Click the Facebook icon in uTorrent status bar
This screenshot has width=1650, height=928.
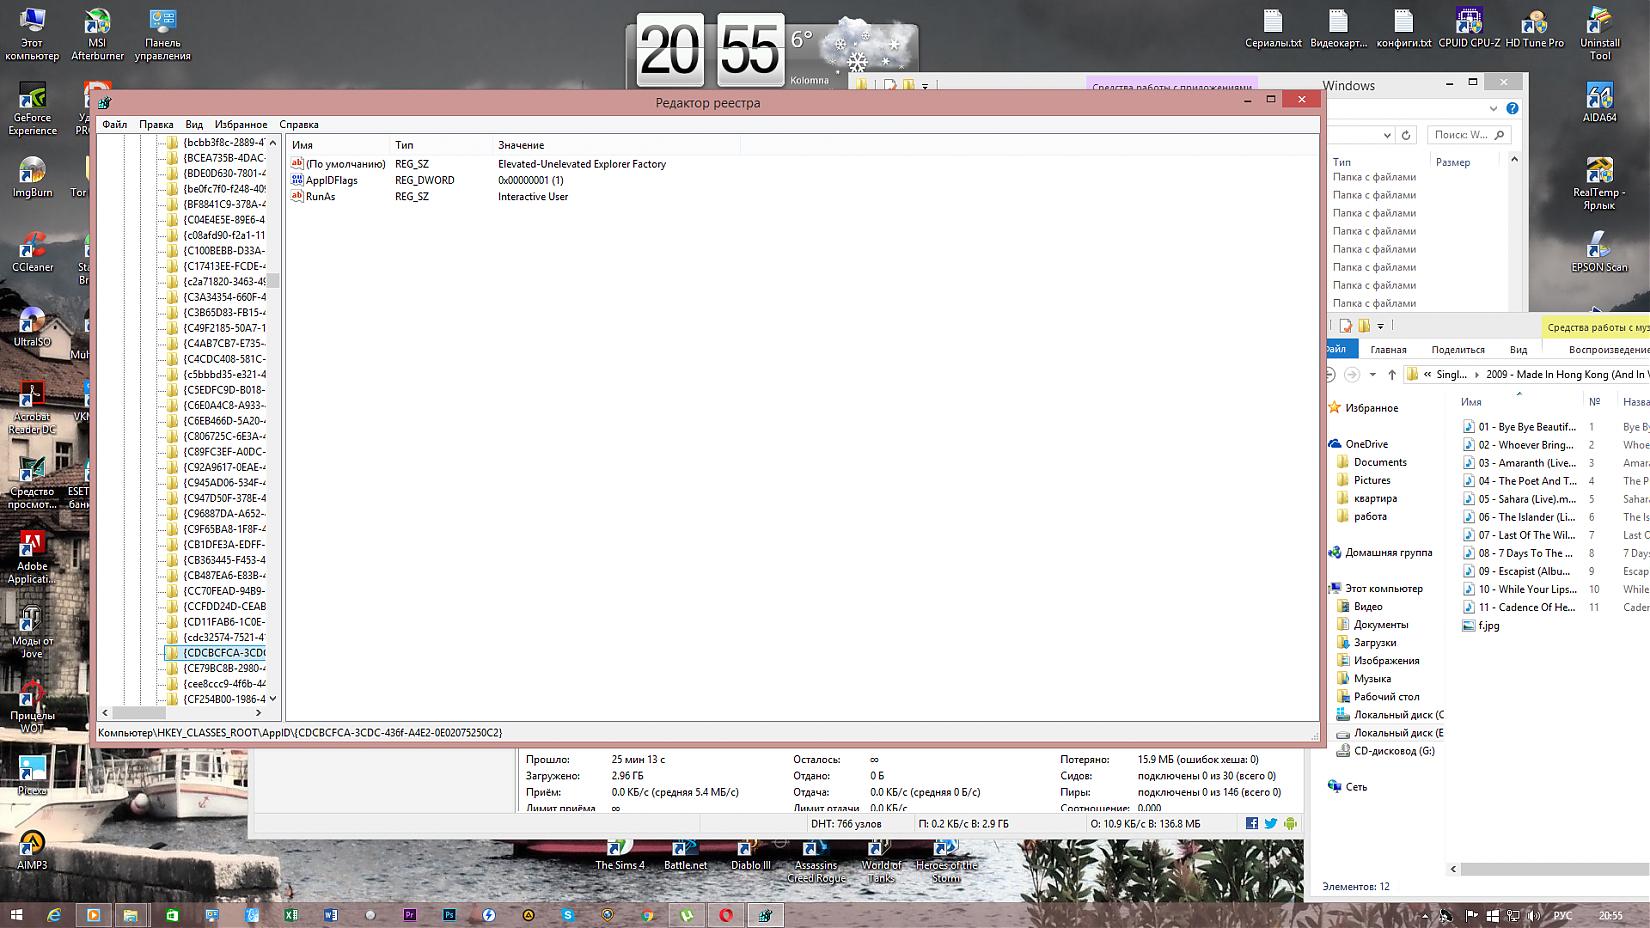tap(1251, 824)
